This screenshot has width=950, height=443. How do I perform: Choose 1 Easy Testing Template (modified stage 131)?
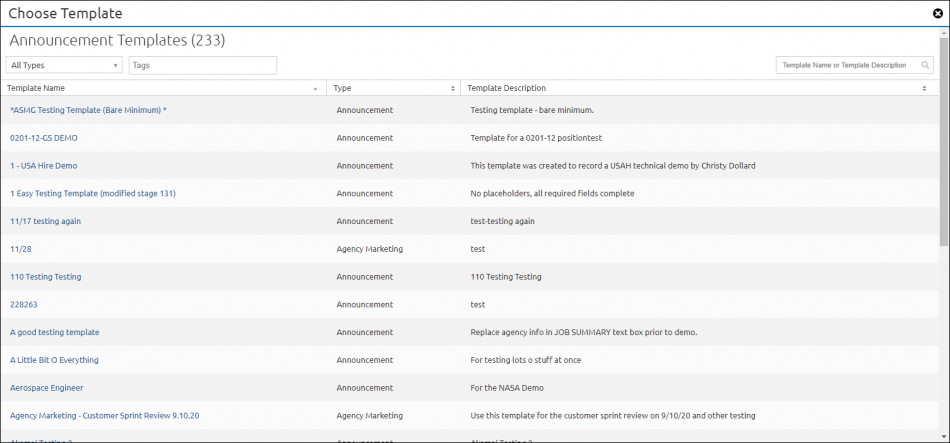(93, 193)
